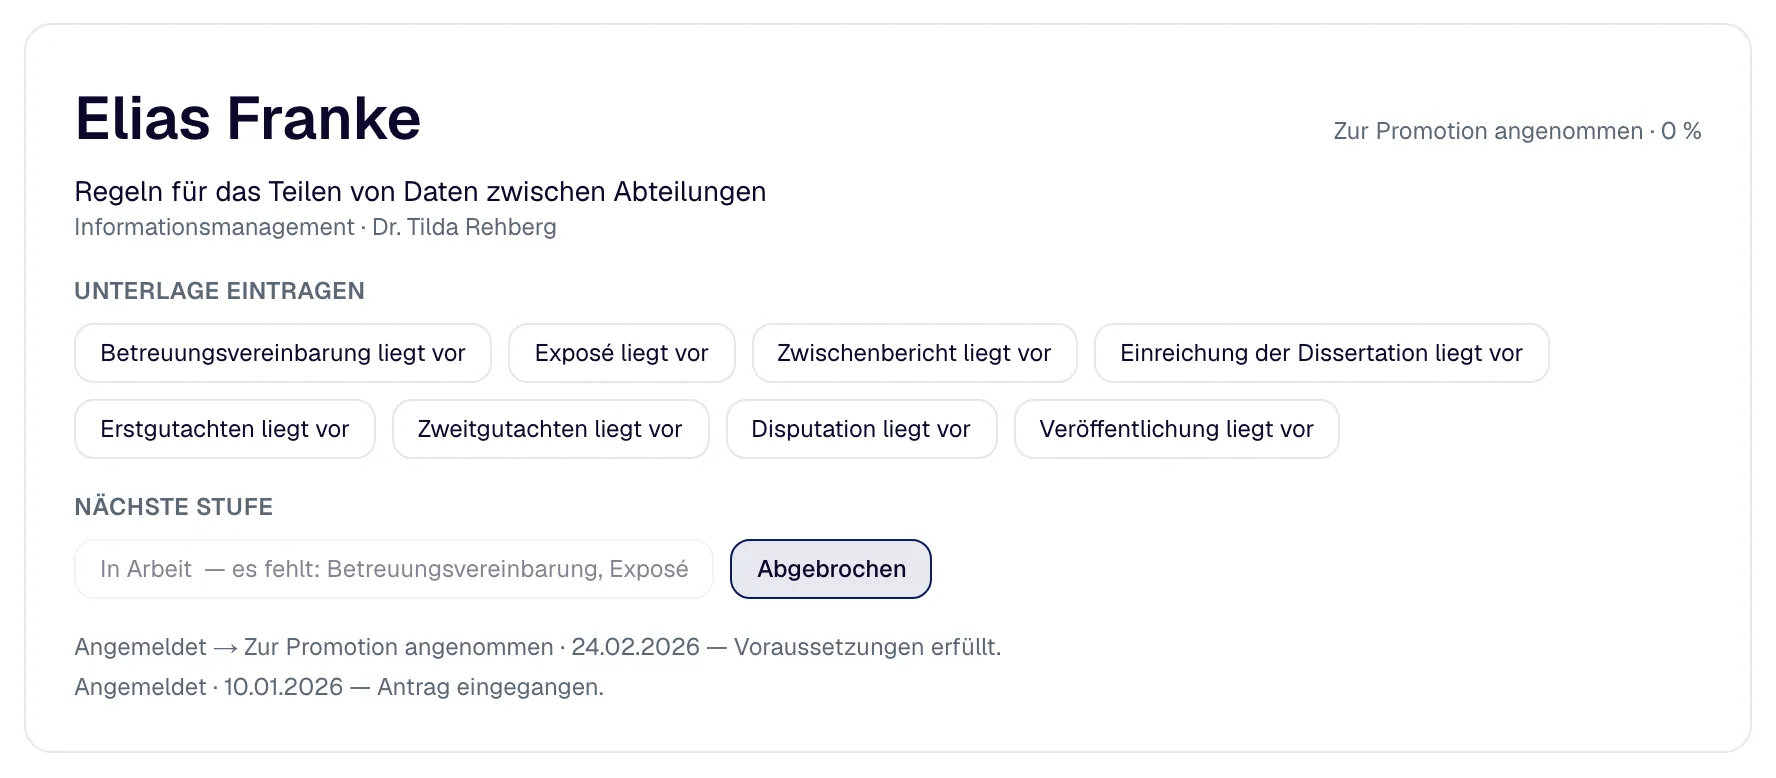Set the next stage to Abgebrochen

click(831, 569)
